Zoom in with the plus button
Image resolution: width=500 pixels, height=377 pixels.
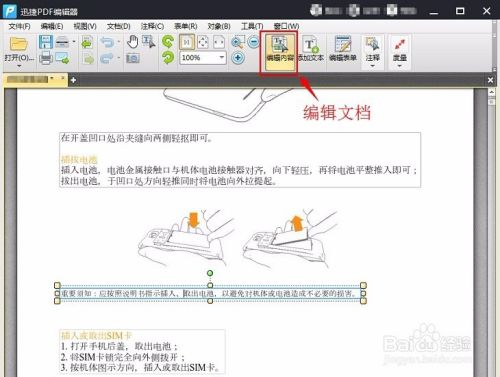[238, 58]
